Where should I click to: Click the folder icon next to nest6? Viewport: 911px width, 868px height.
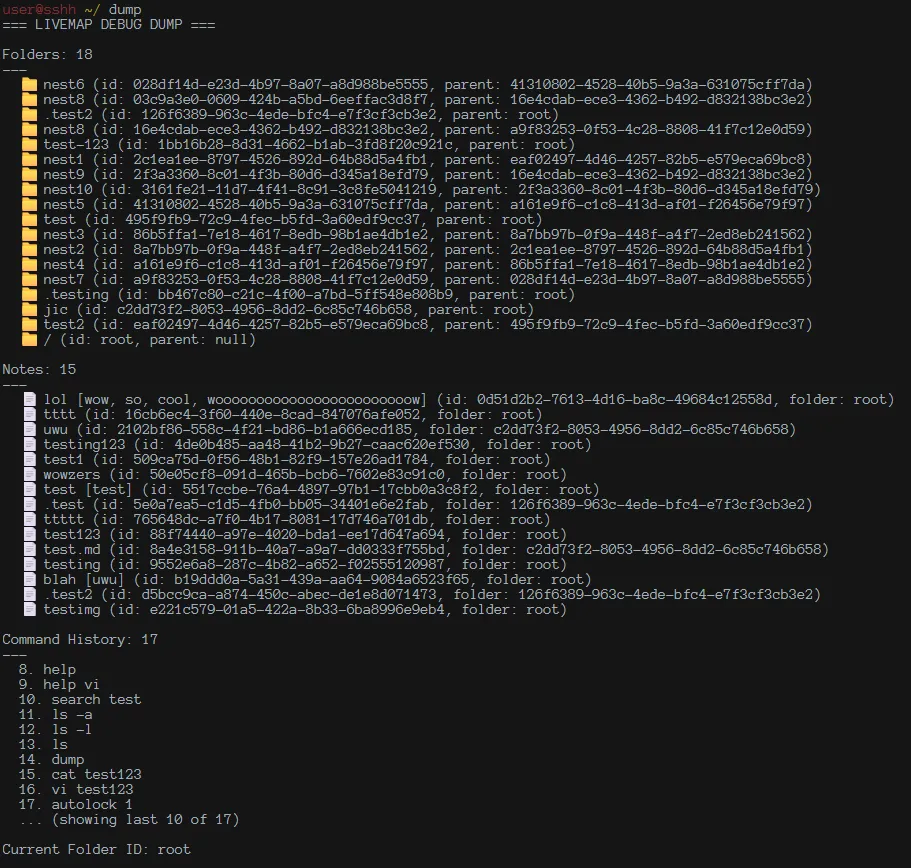click(29, 85)
